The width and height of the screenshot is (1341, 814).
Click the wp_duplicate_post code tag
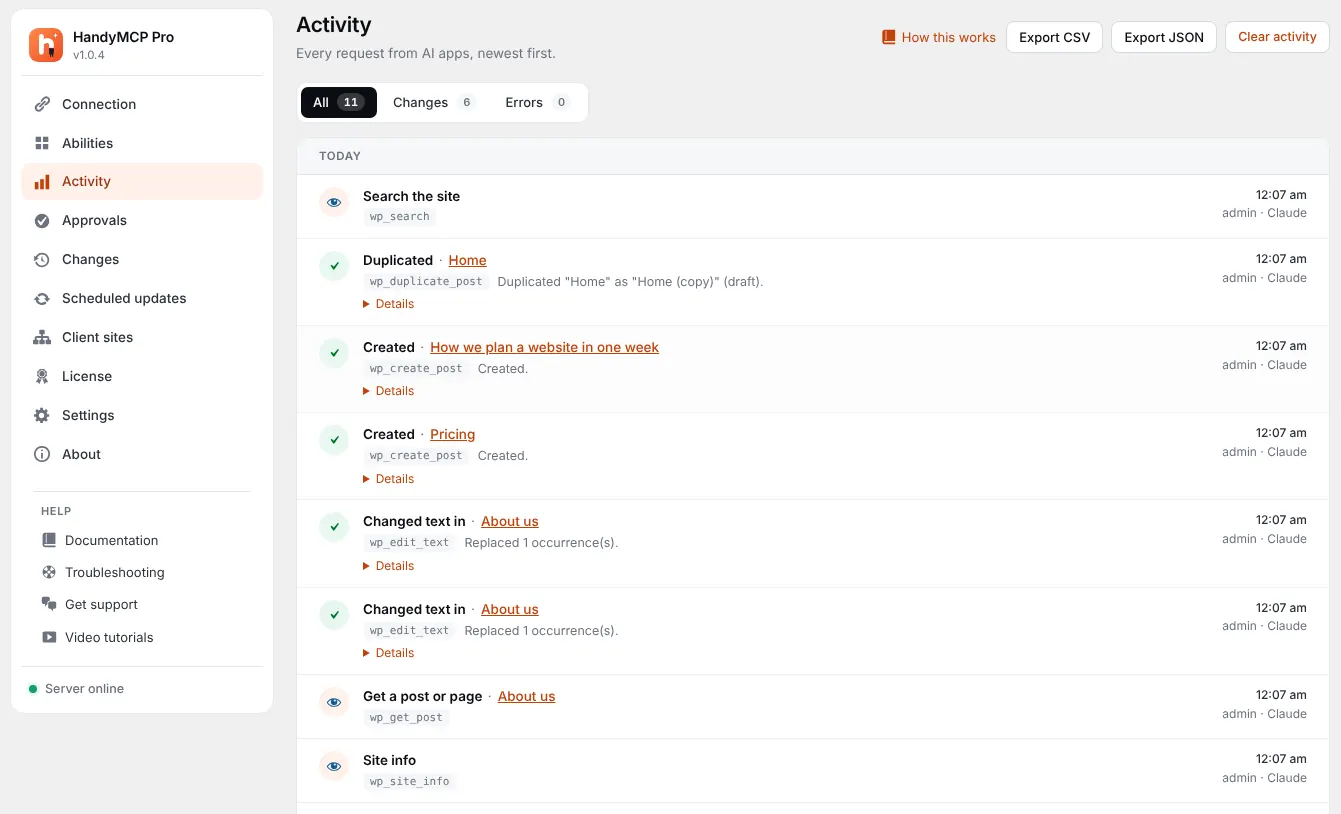click(426, 282)
